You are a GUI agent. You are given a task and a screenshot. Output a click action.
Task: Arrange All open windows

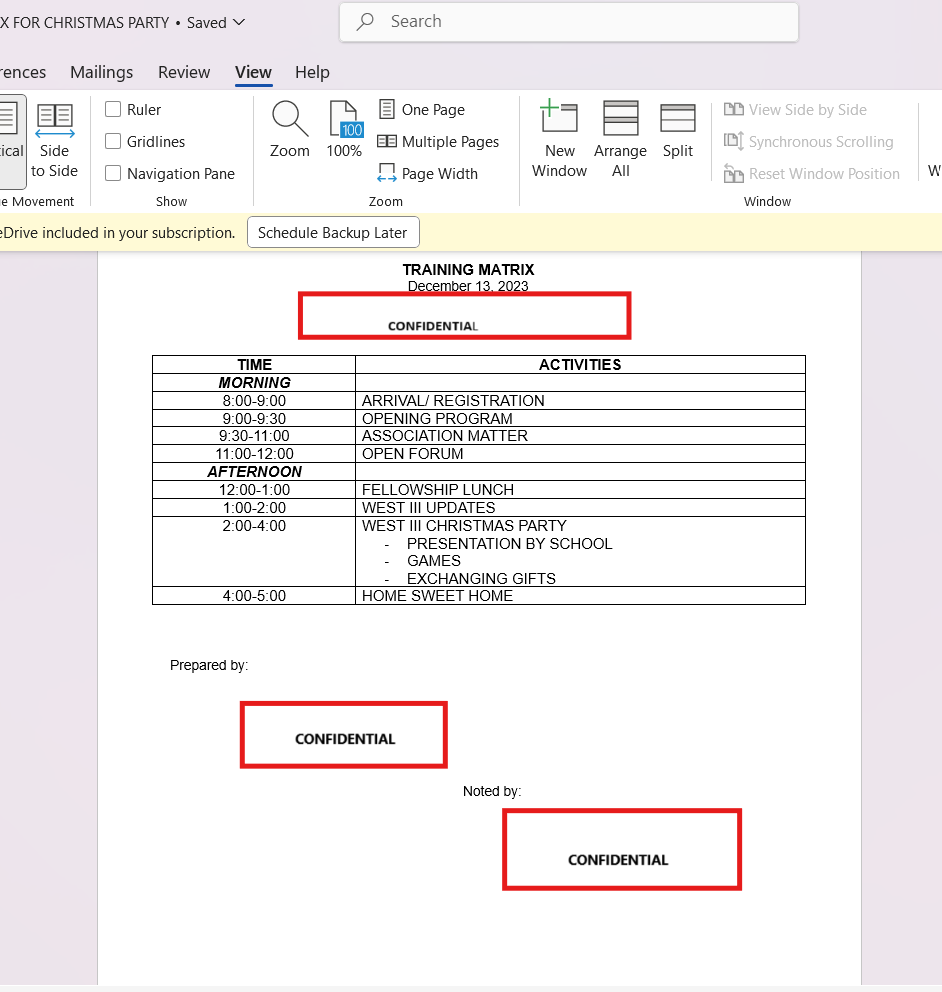point(621,139)
